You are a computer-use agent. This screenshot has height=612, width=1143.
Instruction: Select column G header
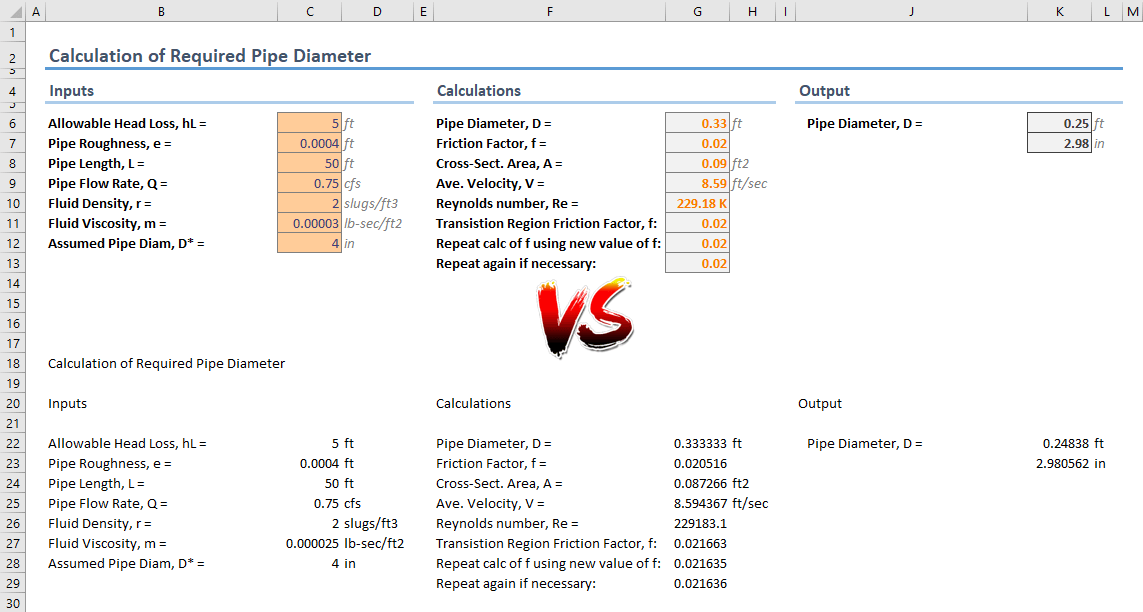(698, 11)
